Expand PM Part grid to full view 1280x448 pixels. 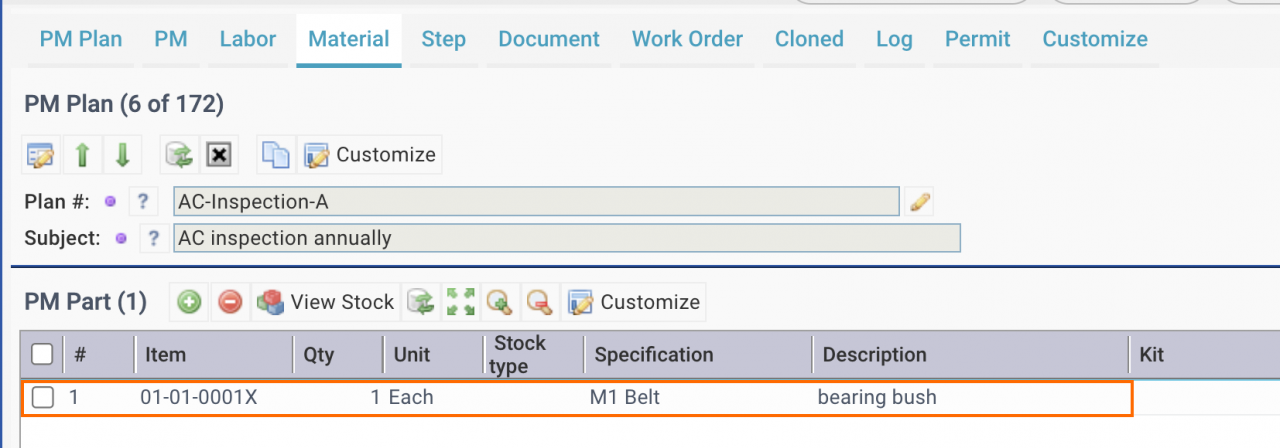pyautogui.click(x=460, y=302)
